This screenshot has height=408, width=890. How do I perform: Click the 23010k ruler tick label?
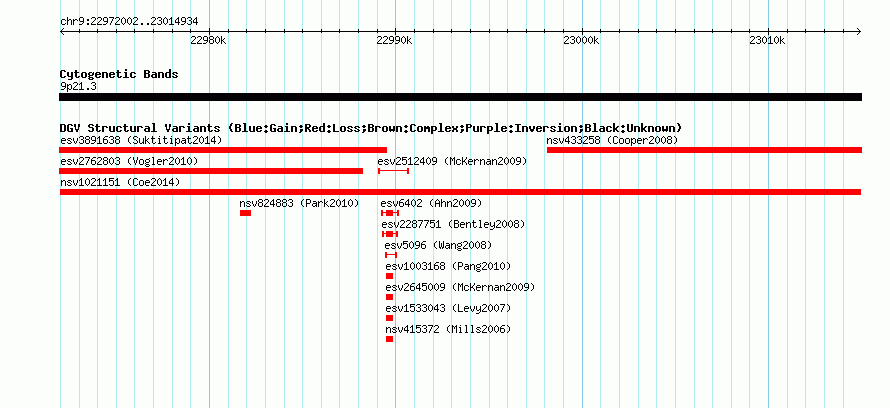pyautogui.click(x=767, y=40)
